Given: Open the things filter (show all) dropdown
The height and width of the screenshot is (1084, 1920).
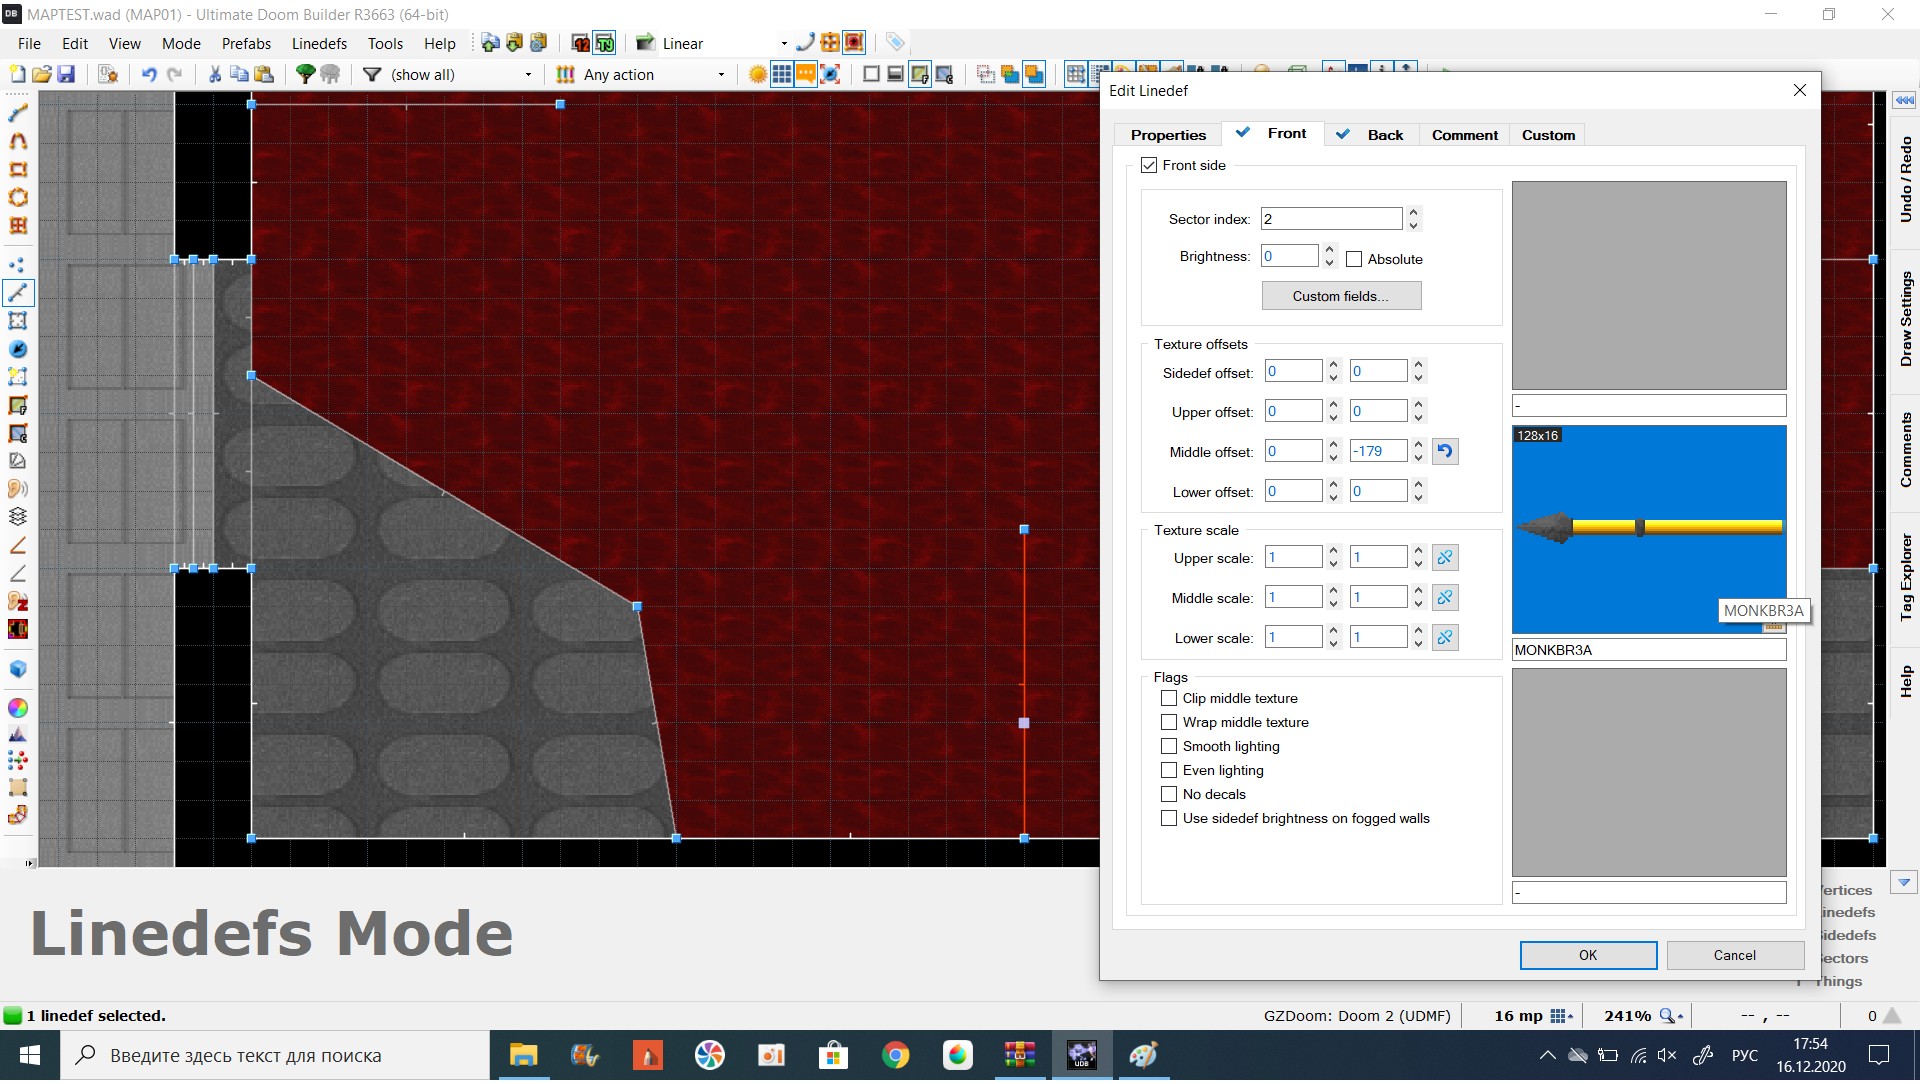Looking at the screenshot, I should 529,75.
